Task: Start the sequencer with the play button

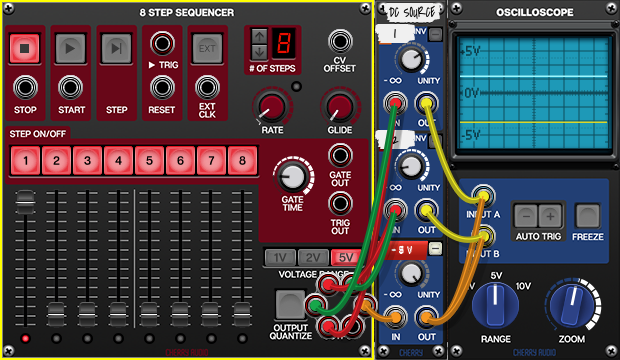Action: (x=70, y=48)
